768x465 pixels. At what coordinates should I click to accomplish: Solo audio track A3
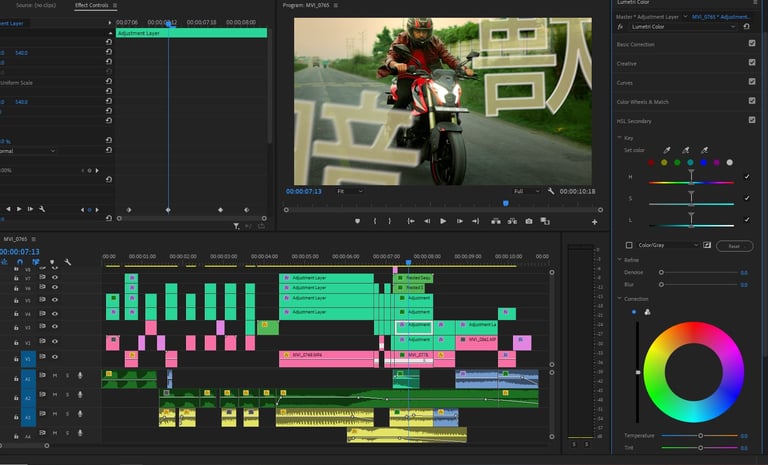[x=68, y=414]
